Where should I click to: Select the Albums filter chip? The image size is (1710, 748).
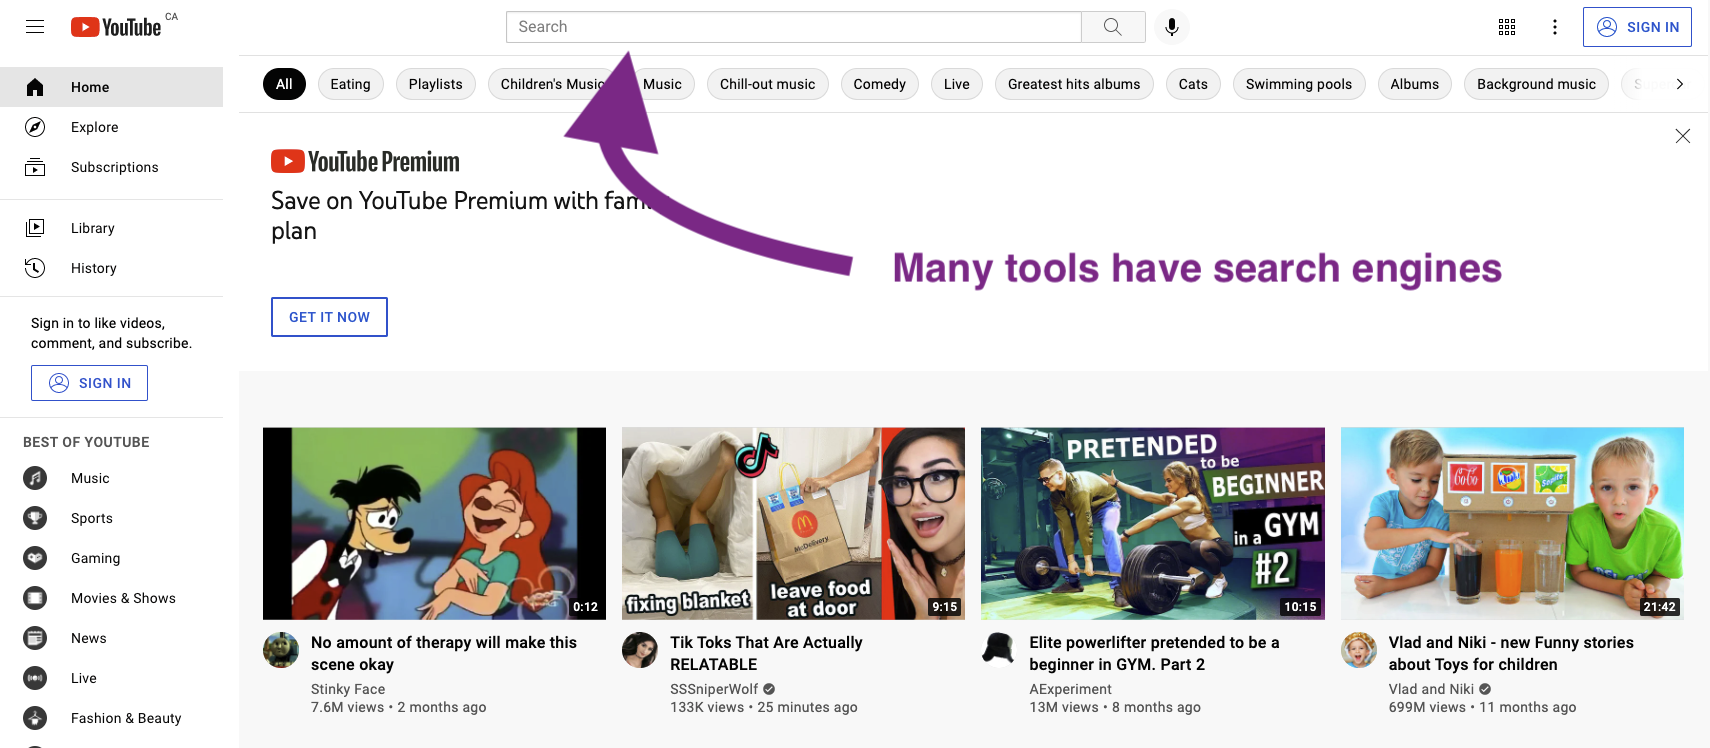[1415, 84]
